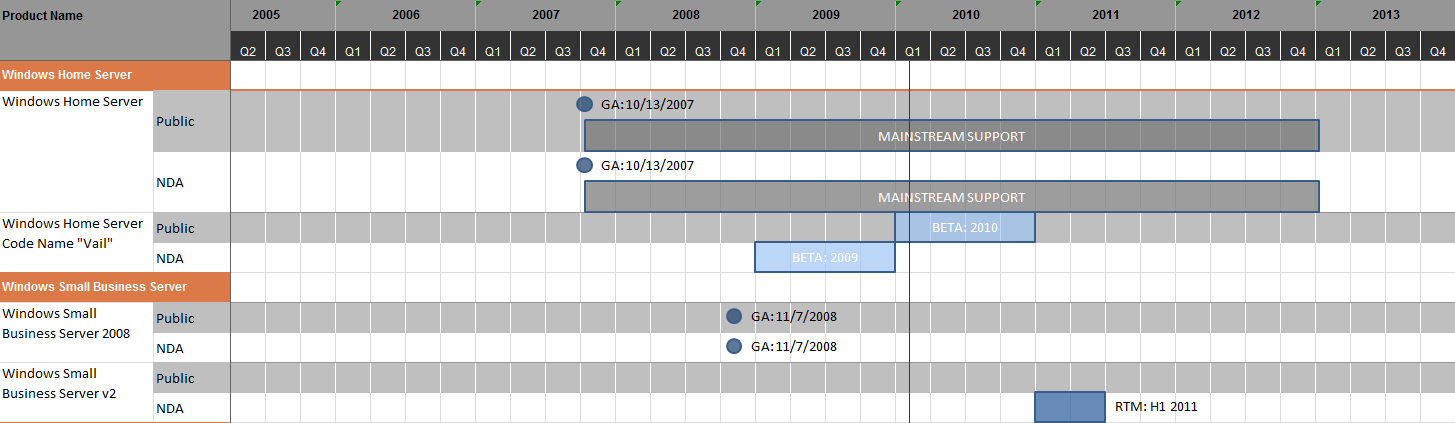Select the 2010 year header
1455x423 pixels.
point(966,15)
